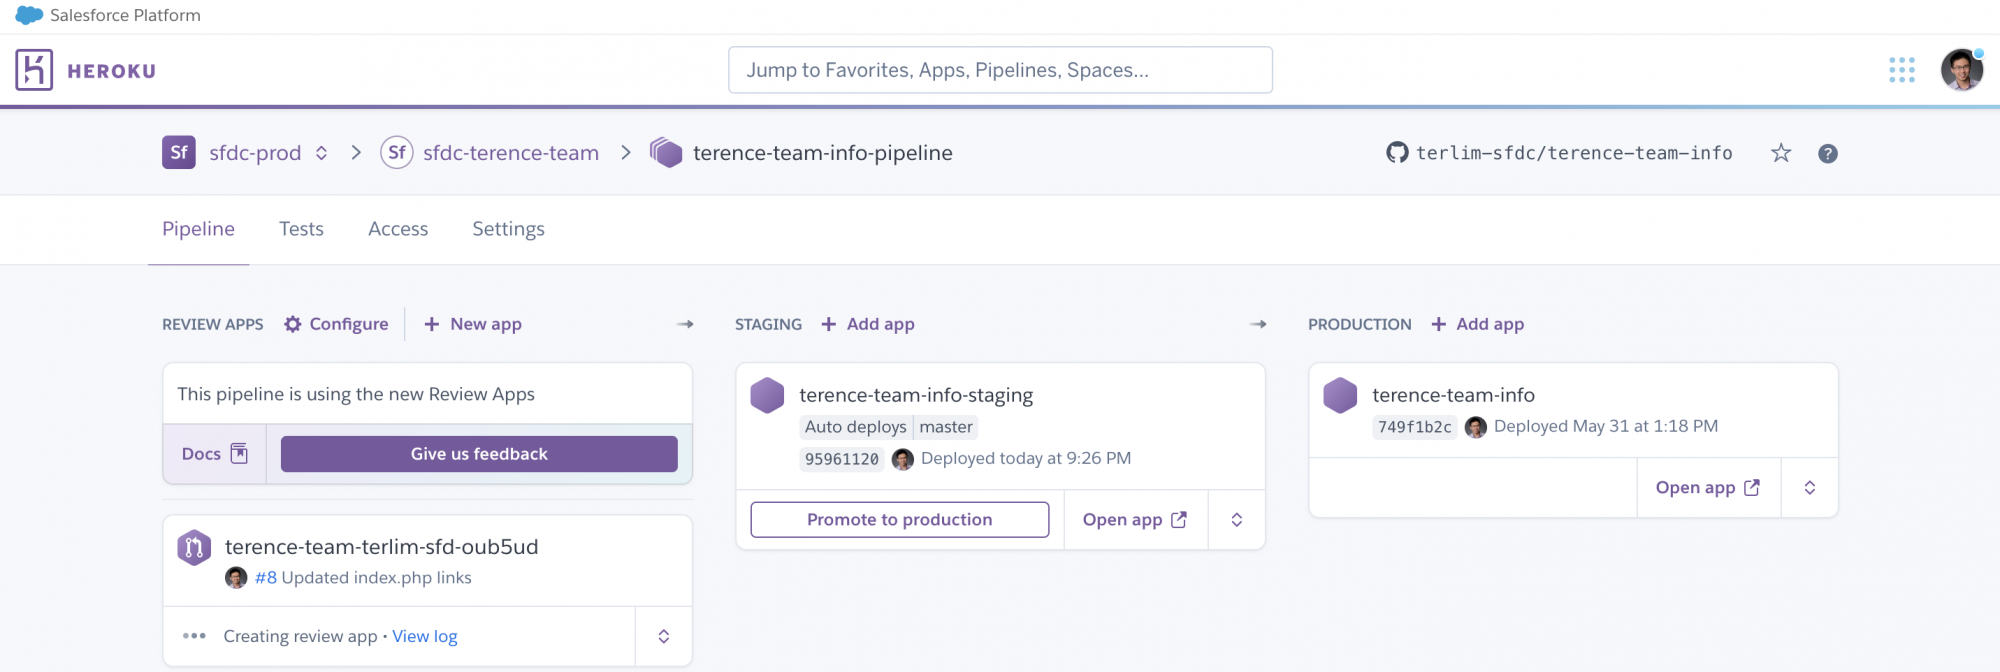Click the external link icon in production Open app

pos(1752,488)
